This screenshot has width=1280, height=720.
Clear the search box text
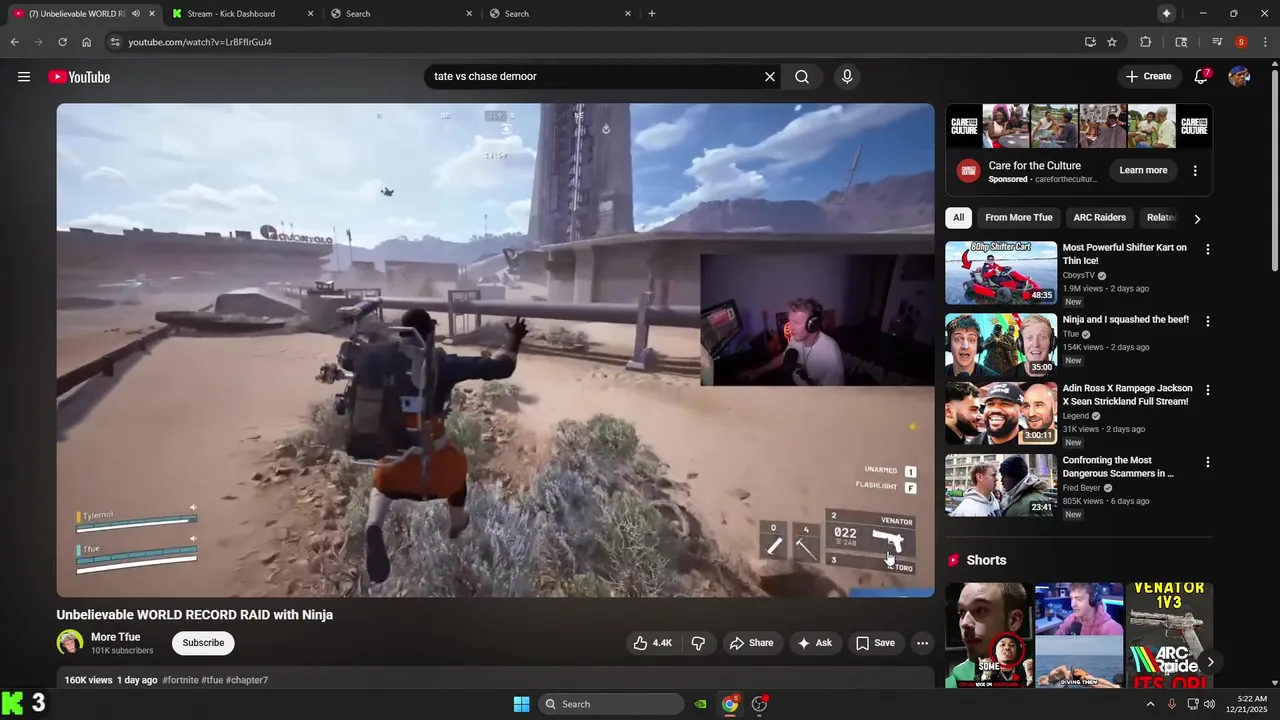(770, 77)
